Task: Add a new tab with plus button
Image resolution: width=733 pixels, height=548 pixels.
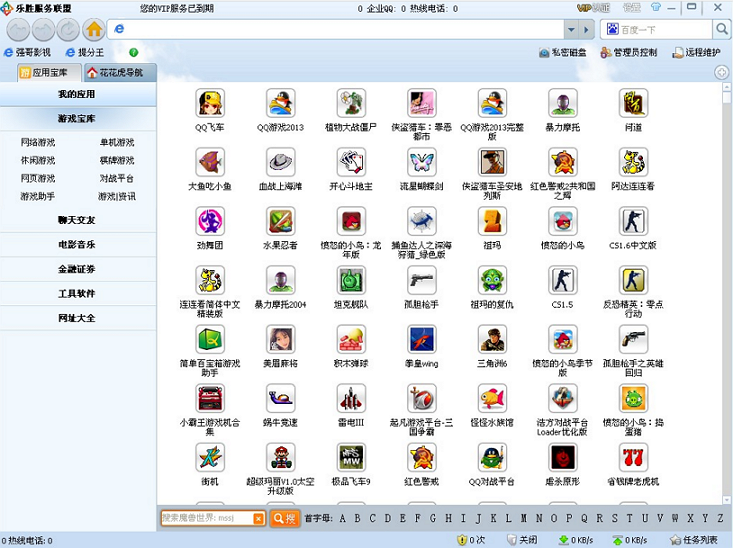Action: pyautogui.click(x=721, y=72)
